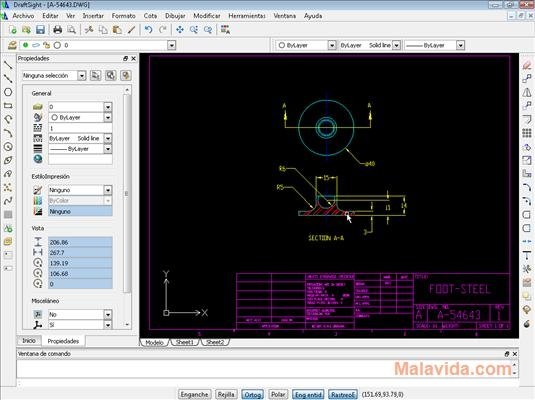This screenshot has height=400, width=535.
Task: Toggle the Ortog status button
Action: [252, 395]
